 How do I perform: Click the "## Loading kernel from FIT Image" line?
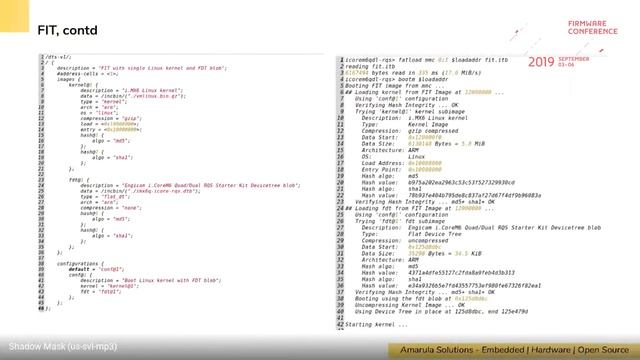(424, 92)
